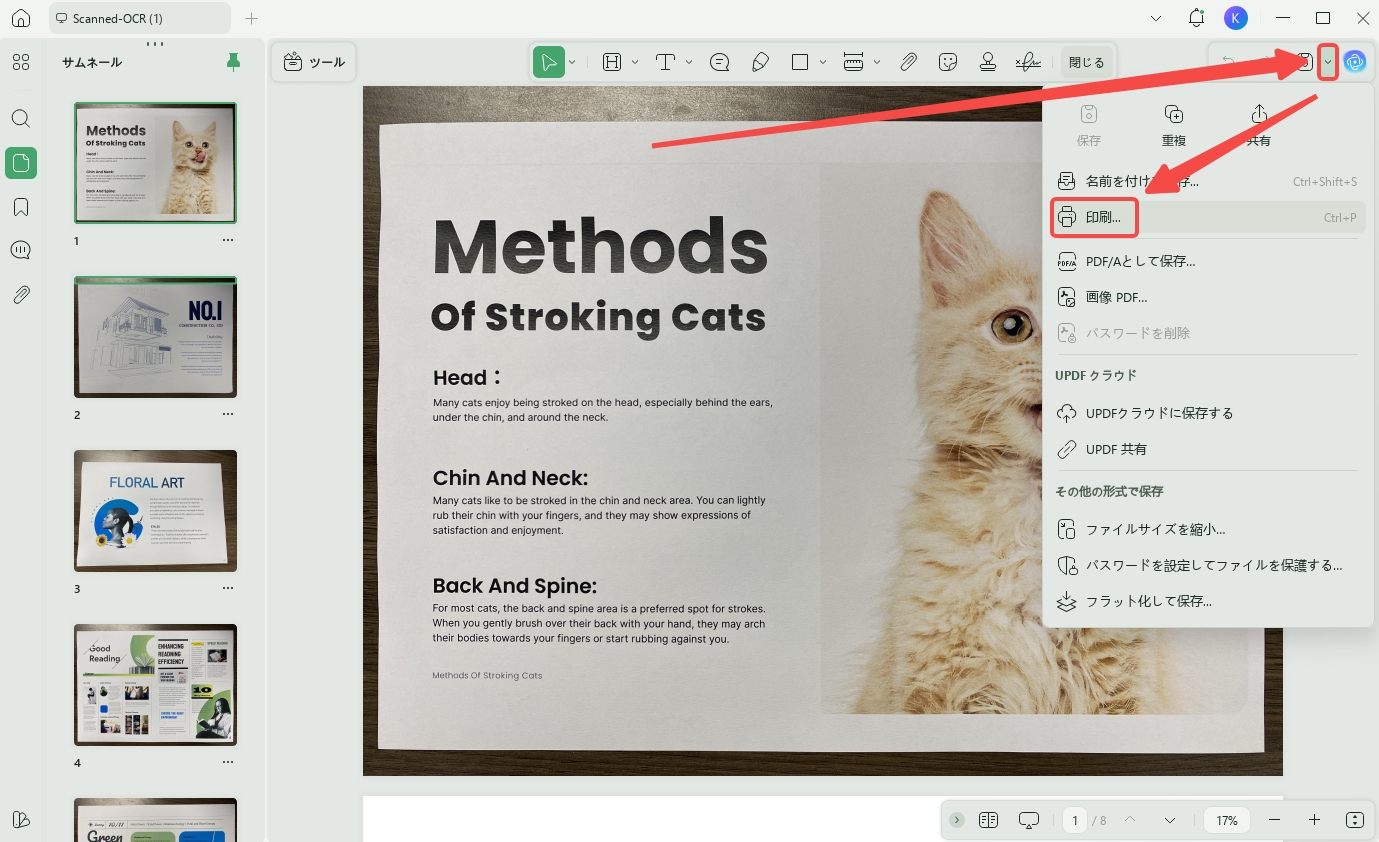1379x842 pixels.
Task: Open the 17% zoom level dropdown
Action: (x=1227, y=820)
